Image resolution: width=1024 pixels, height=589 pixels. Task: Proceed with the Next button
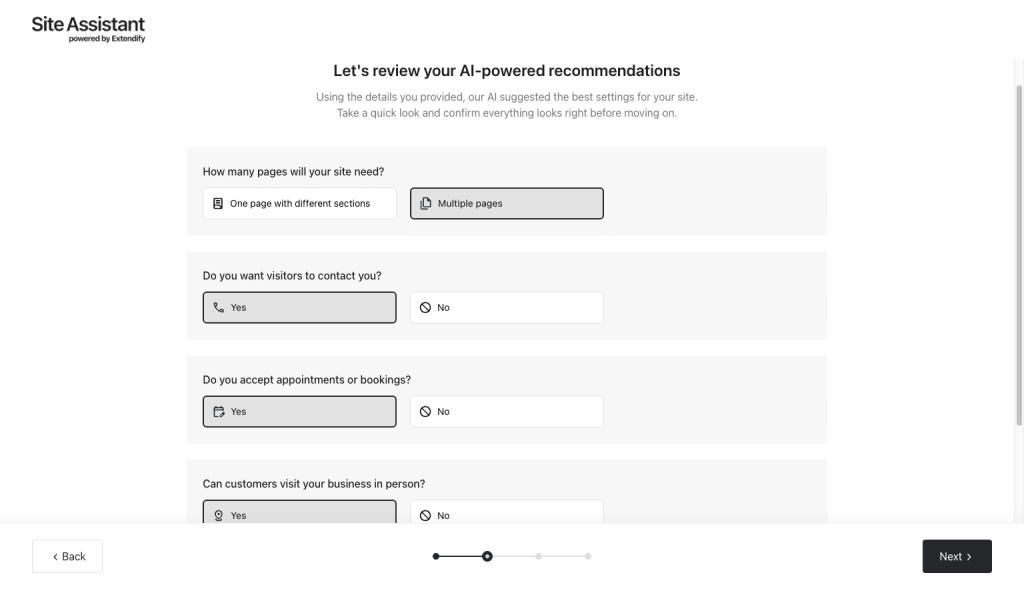point(956,557)
